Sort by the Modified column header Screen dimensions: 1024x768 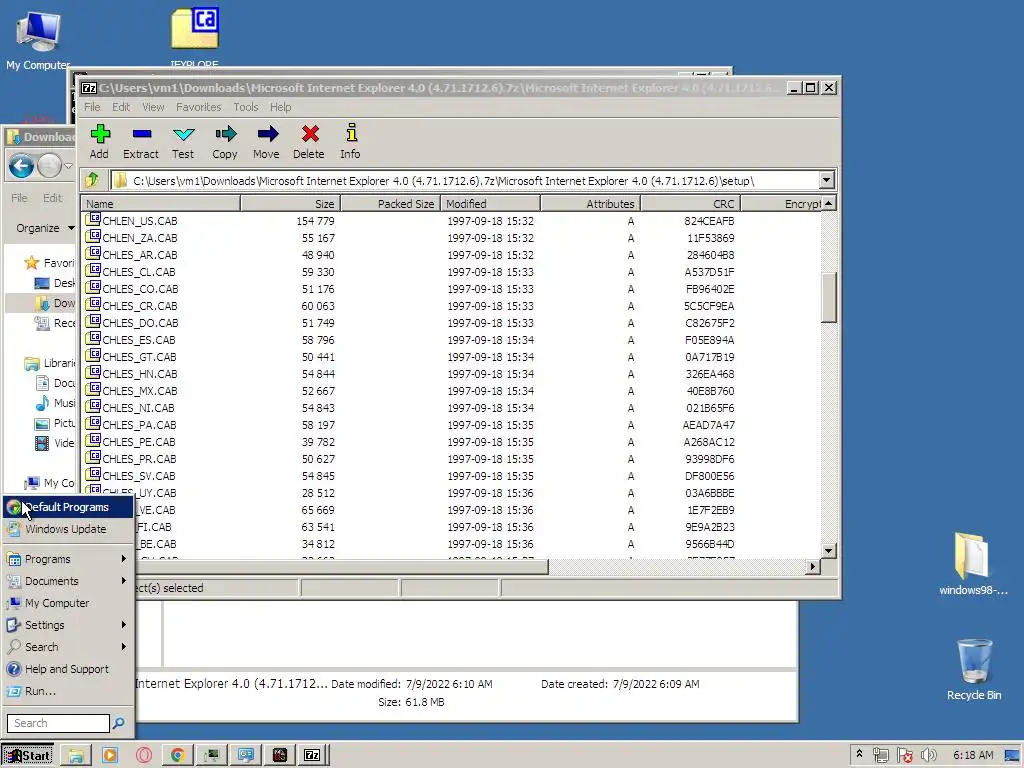coord(490,204)
